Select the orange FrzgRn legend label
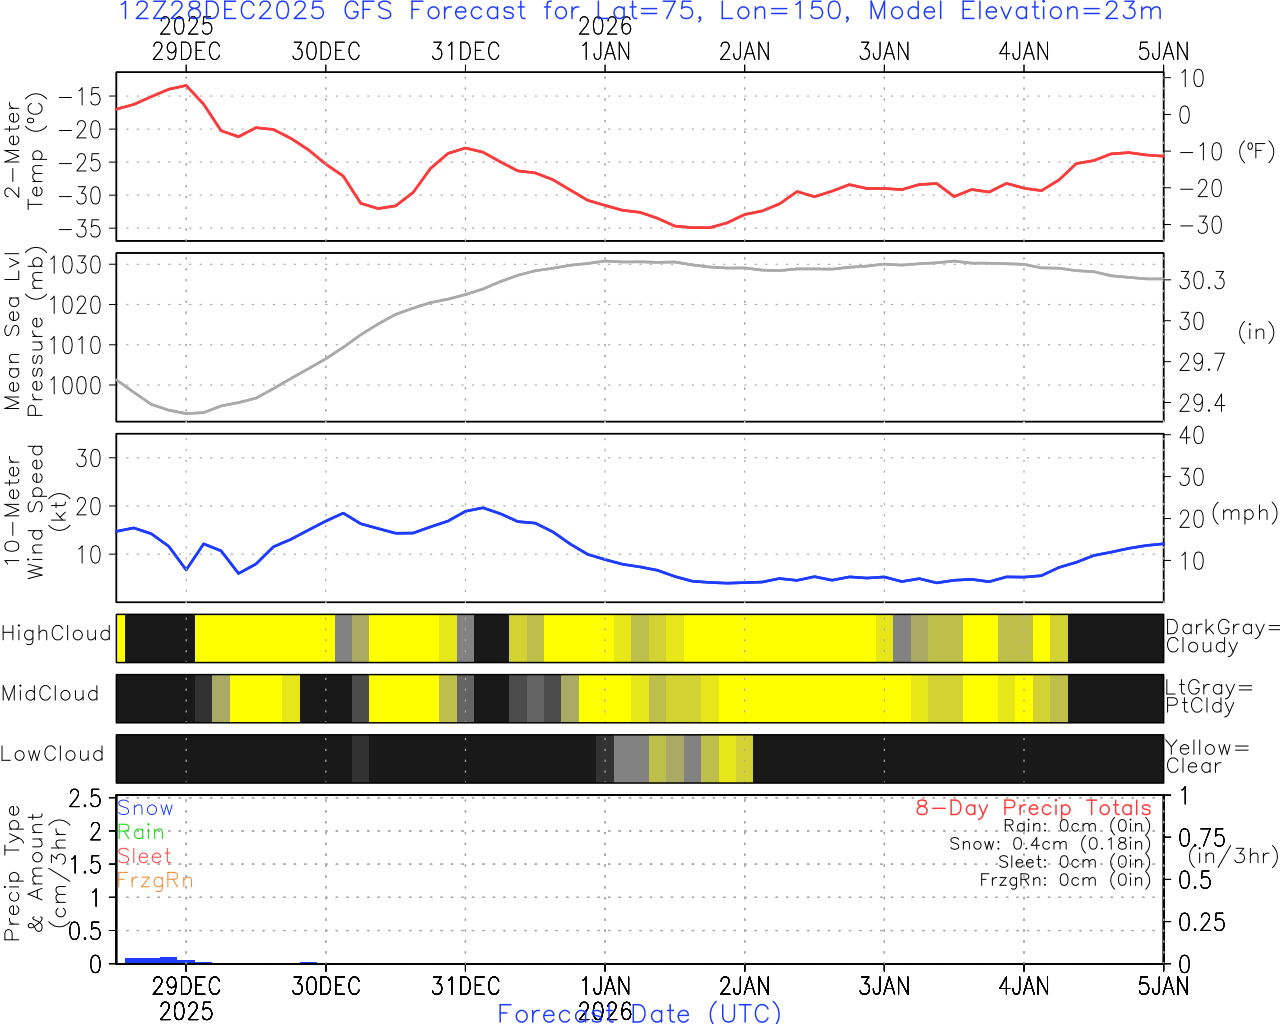The image size is (1280, 1024). 154,880
